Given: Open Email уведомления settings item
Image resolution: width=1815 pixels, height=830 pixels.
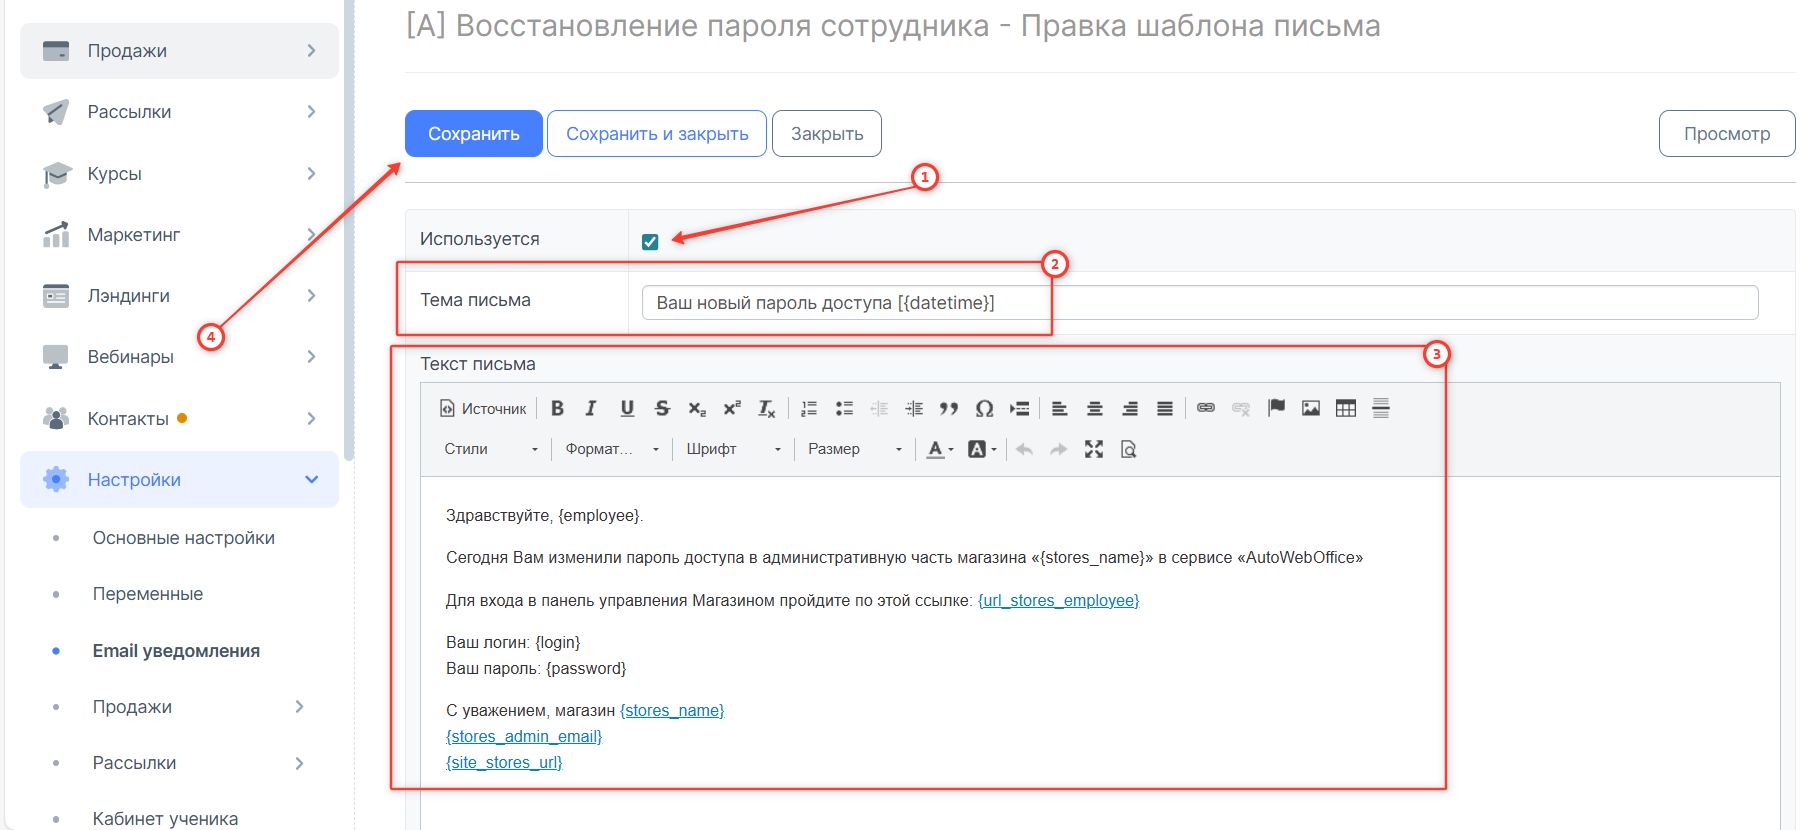Looking at the screenshot, I should (176, 651).
